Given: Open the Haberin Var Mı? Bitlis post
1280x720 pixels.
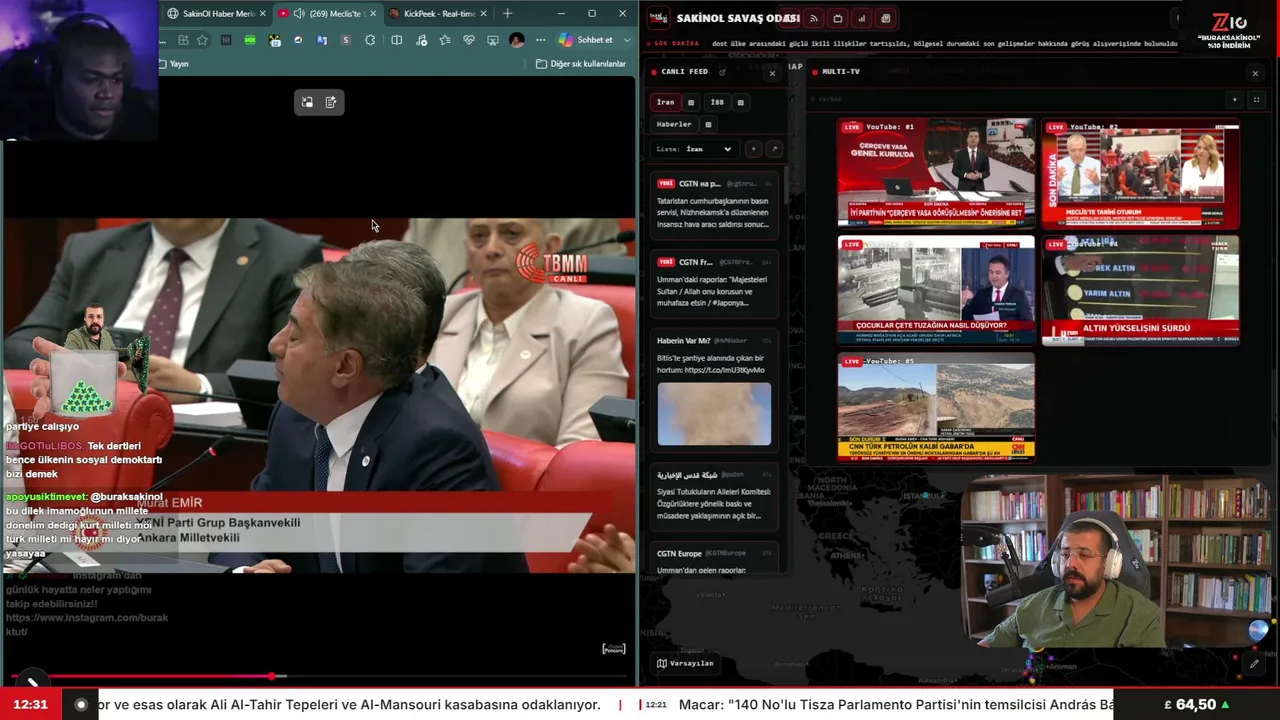Looking at the screenshot, I should click(x=714, y=390).
